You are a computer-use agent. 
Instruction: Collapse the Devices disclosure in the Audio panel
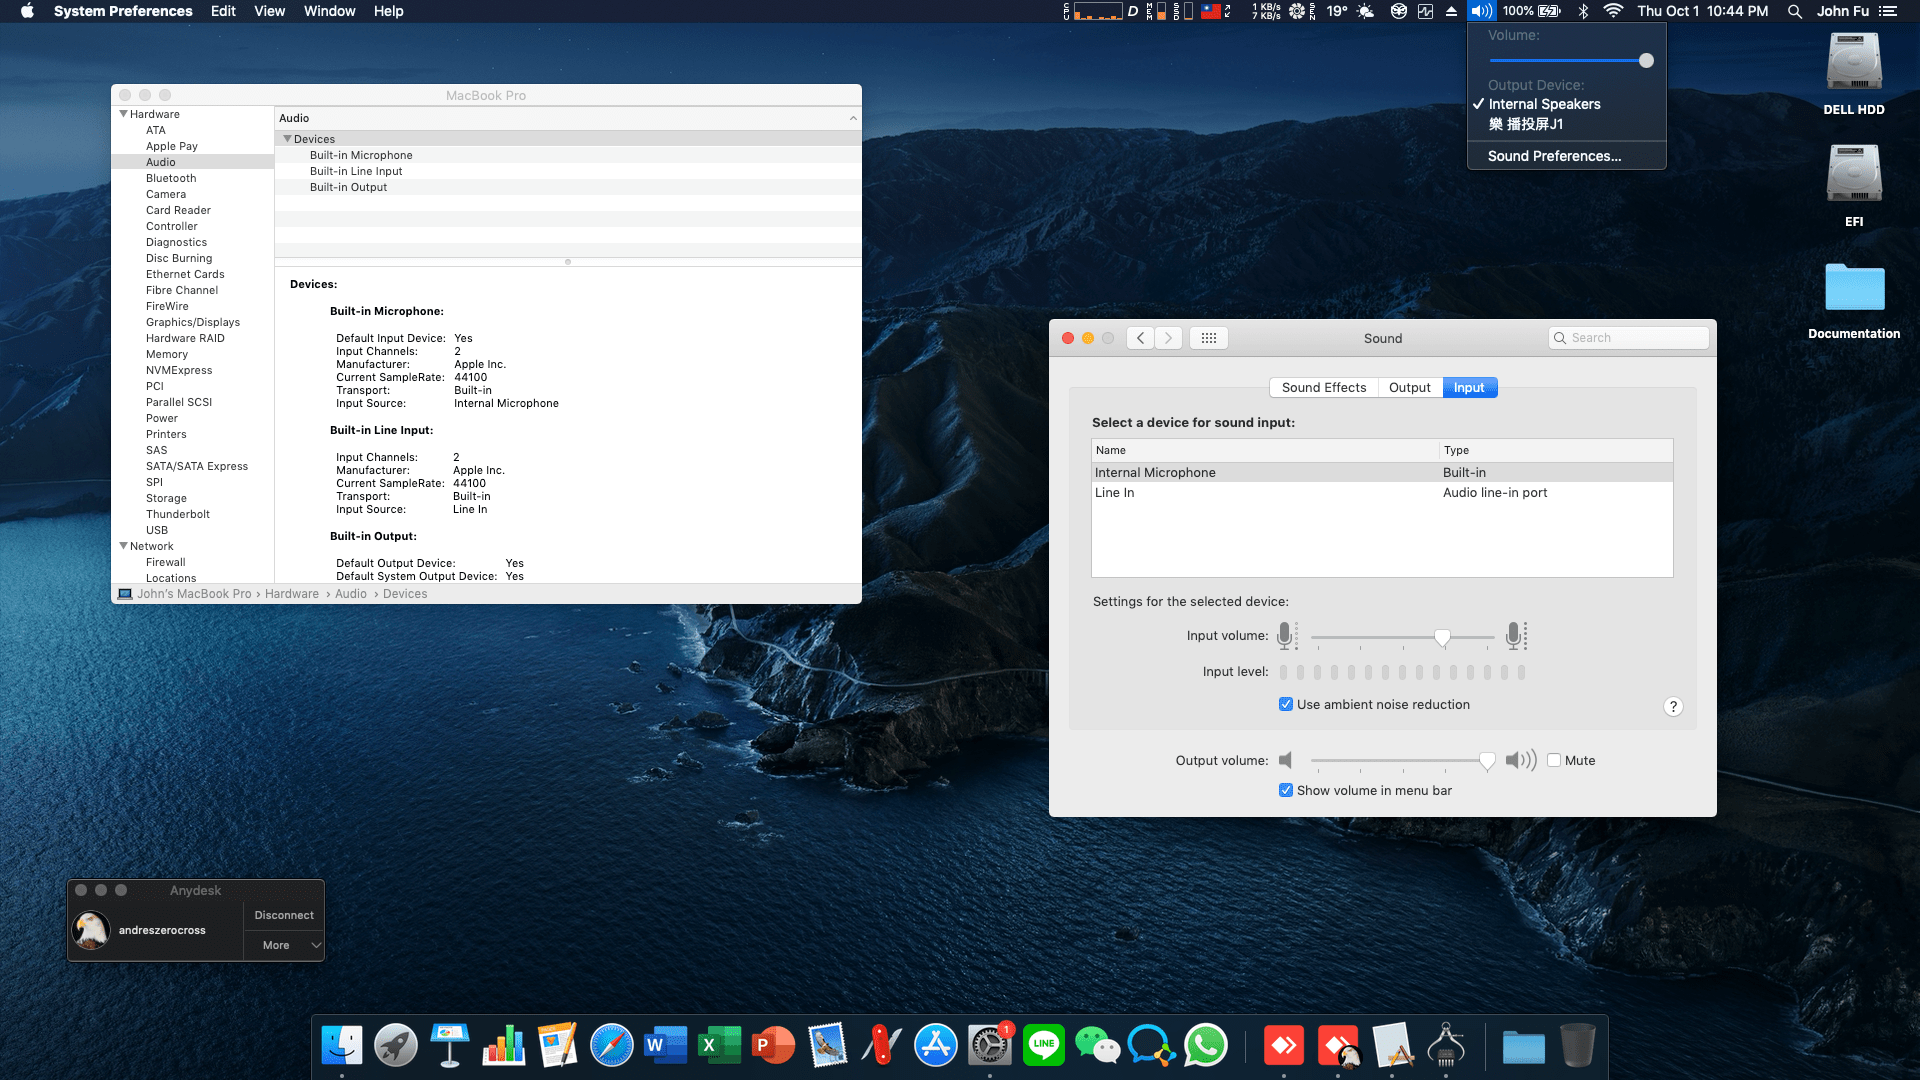point(288,138)
